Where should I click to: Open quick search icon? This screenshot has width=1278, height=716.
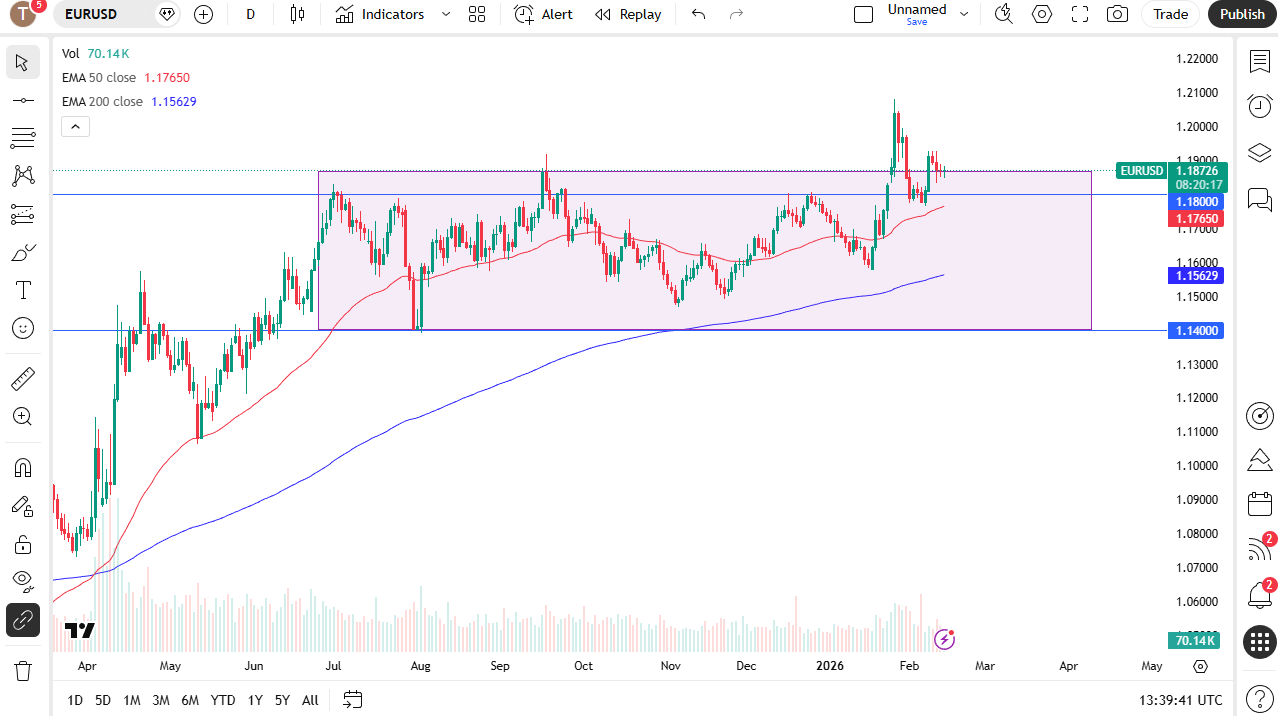click(1004, 14)
